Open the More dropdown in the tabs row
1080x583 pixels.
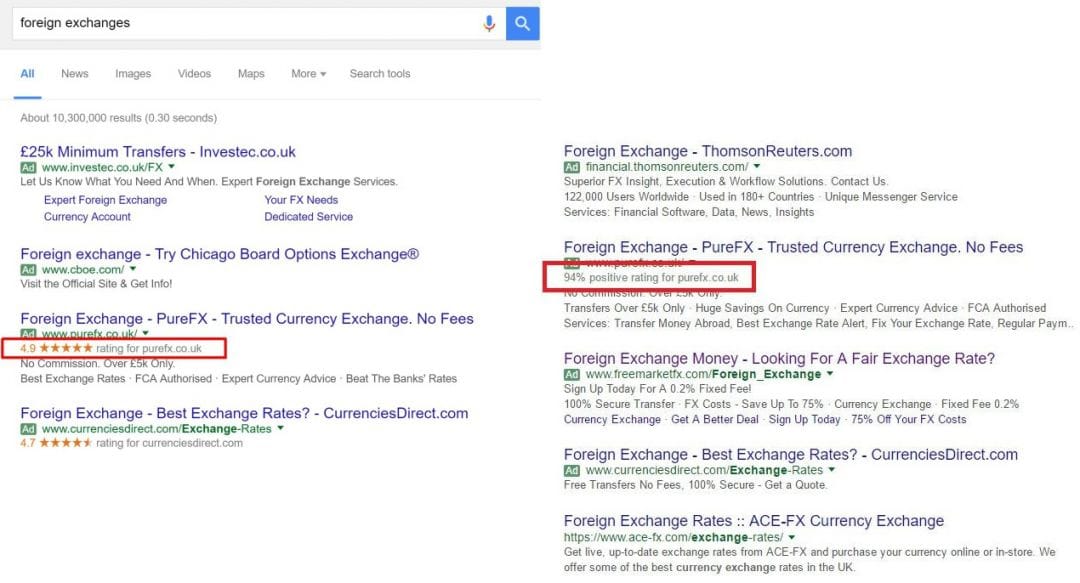click(x=307, y=73)
